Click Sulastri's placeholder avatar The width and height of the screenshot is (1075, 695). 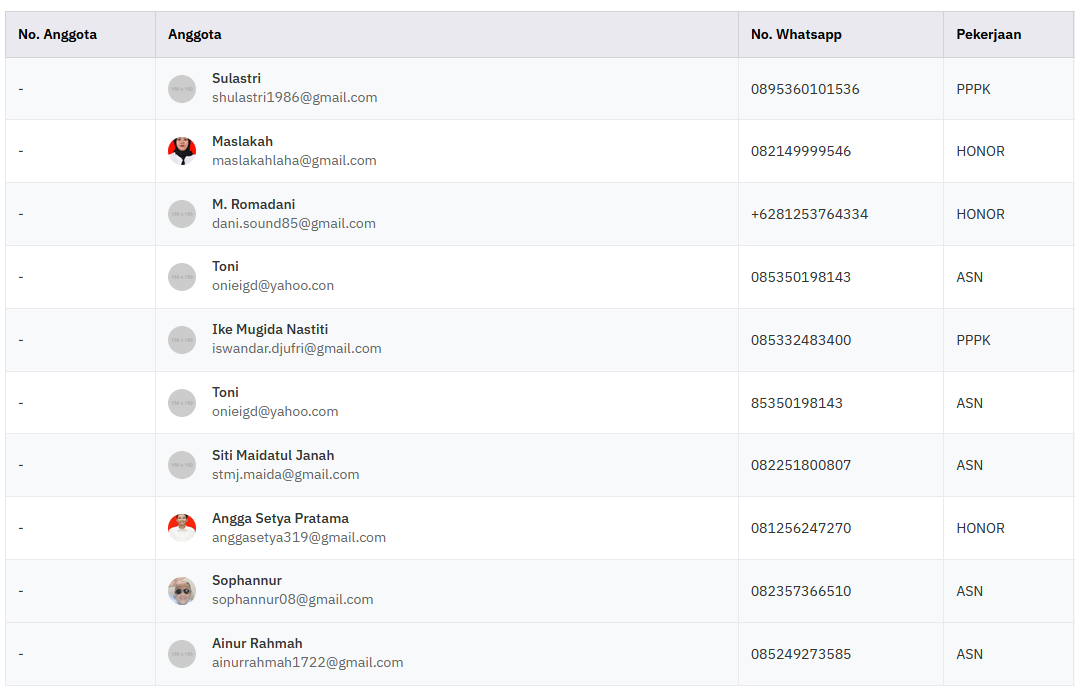tap(182, 89)
